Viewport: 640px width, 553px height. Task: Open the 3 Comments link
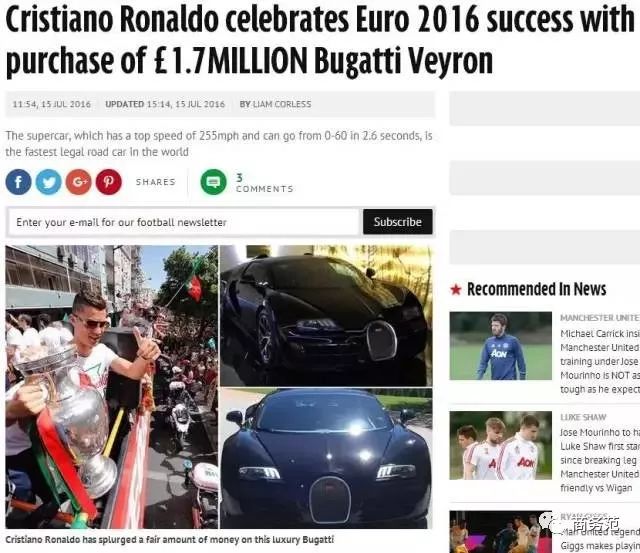pyautogui.click(x=264, y=183)
